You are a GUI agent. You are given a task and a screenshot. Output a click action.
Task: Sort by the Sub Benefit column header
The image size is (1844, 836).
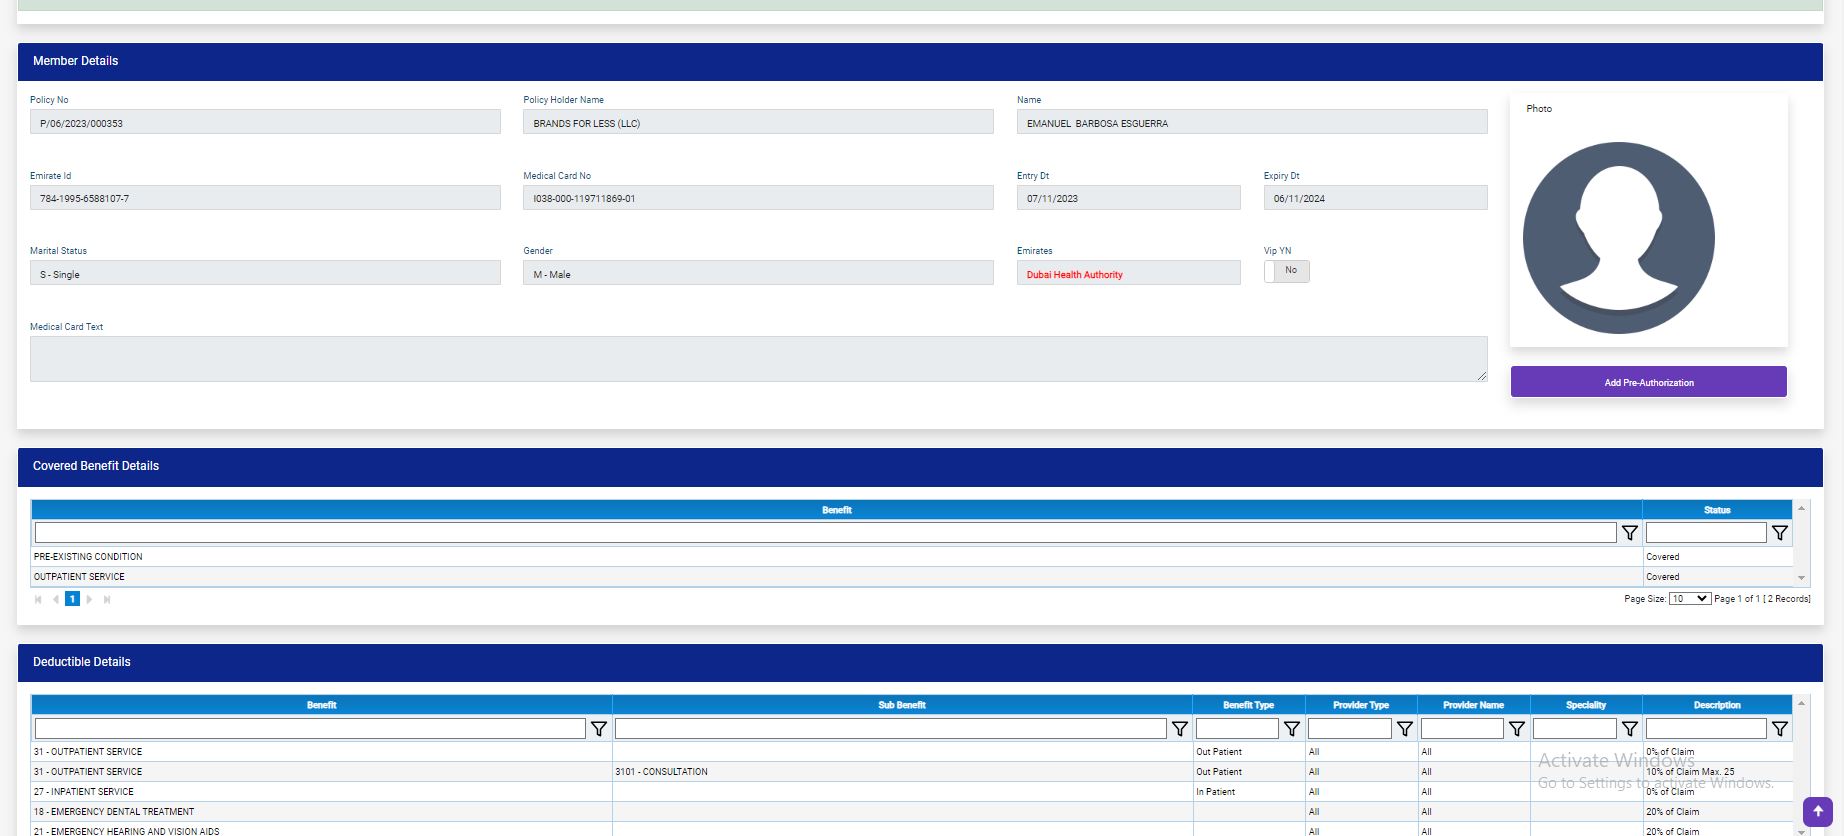(901, 705)
